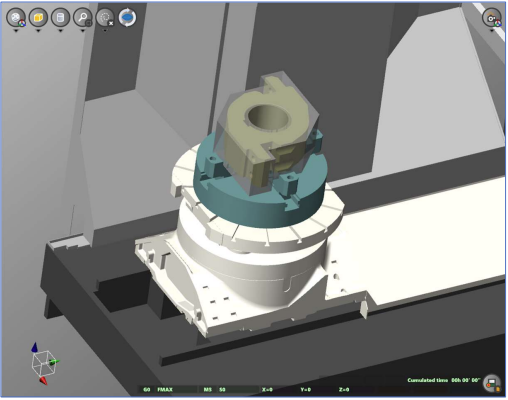This screenshot has height=400, width=508.
Task: Click the orientation axis cube widget
Action: [44, 363]
